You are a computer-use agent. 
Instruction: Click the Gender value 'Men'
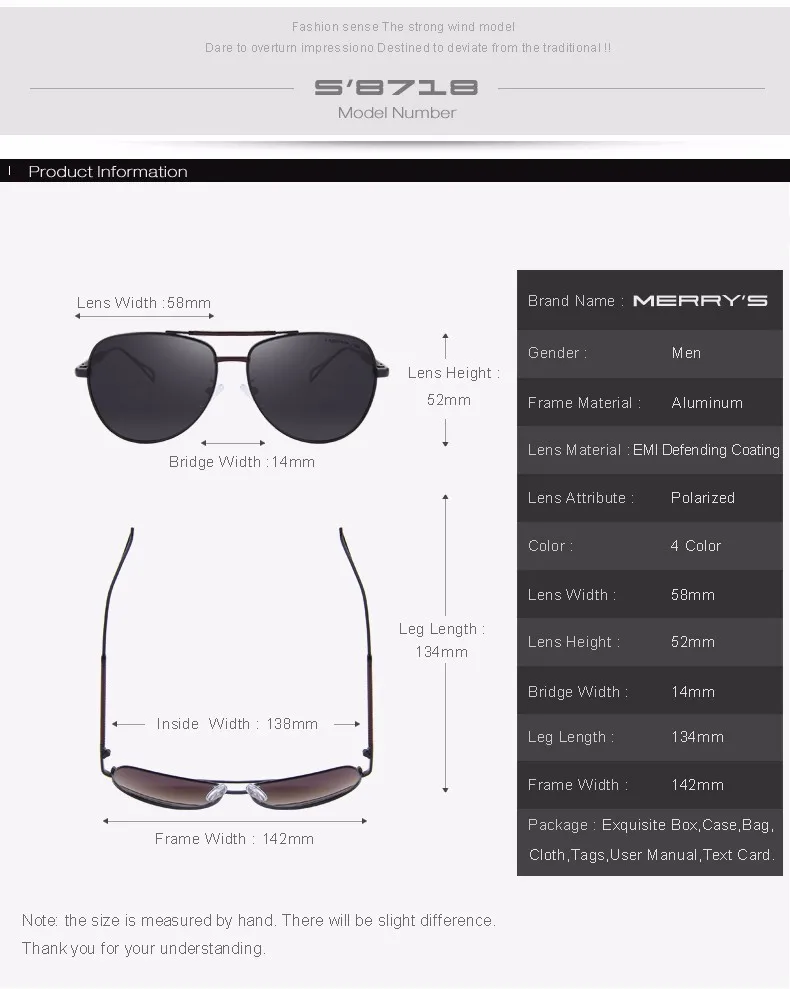point(687,353)
